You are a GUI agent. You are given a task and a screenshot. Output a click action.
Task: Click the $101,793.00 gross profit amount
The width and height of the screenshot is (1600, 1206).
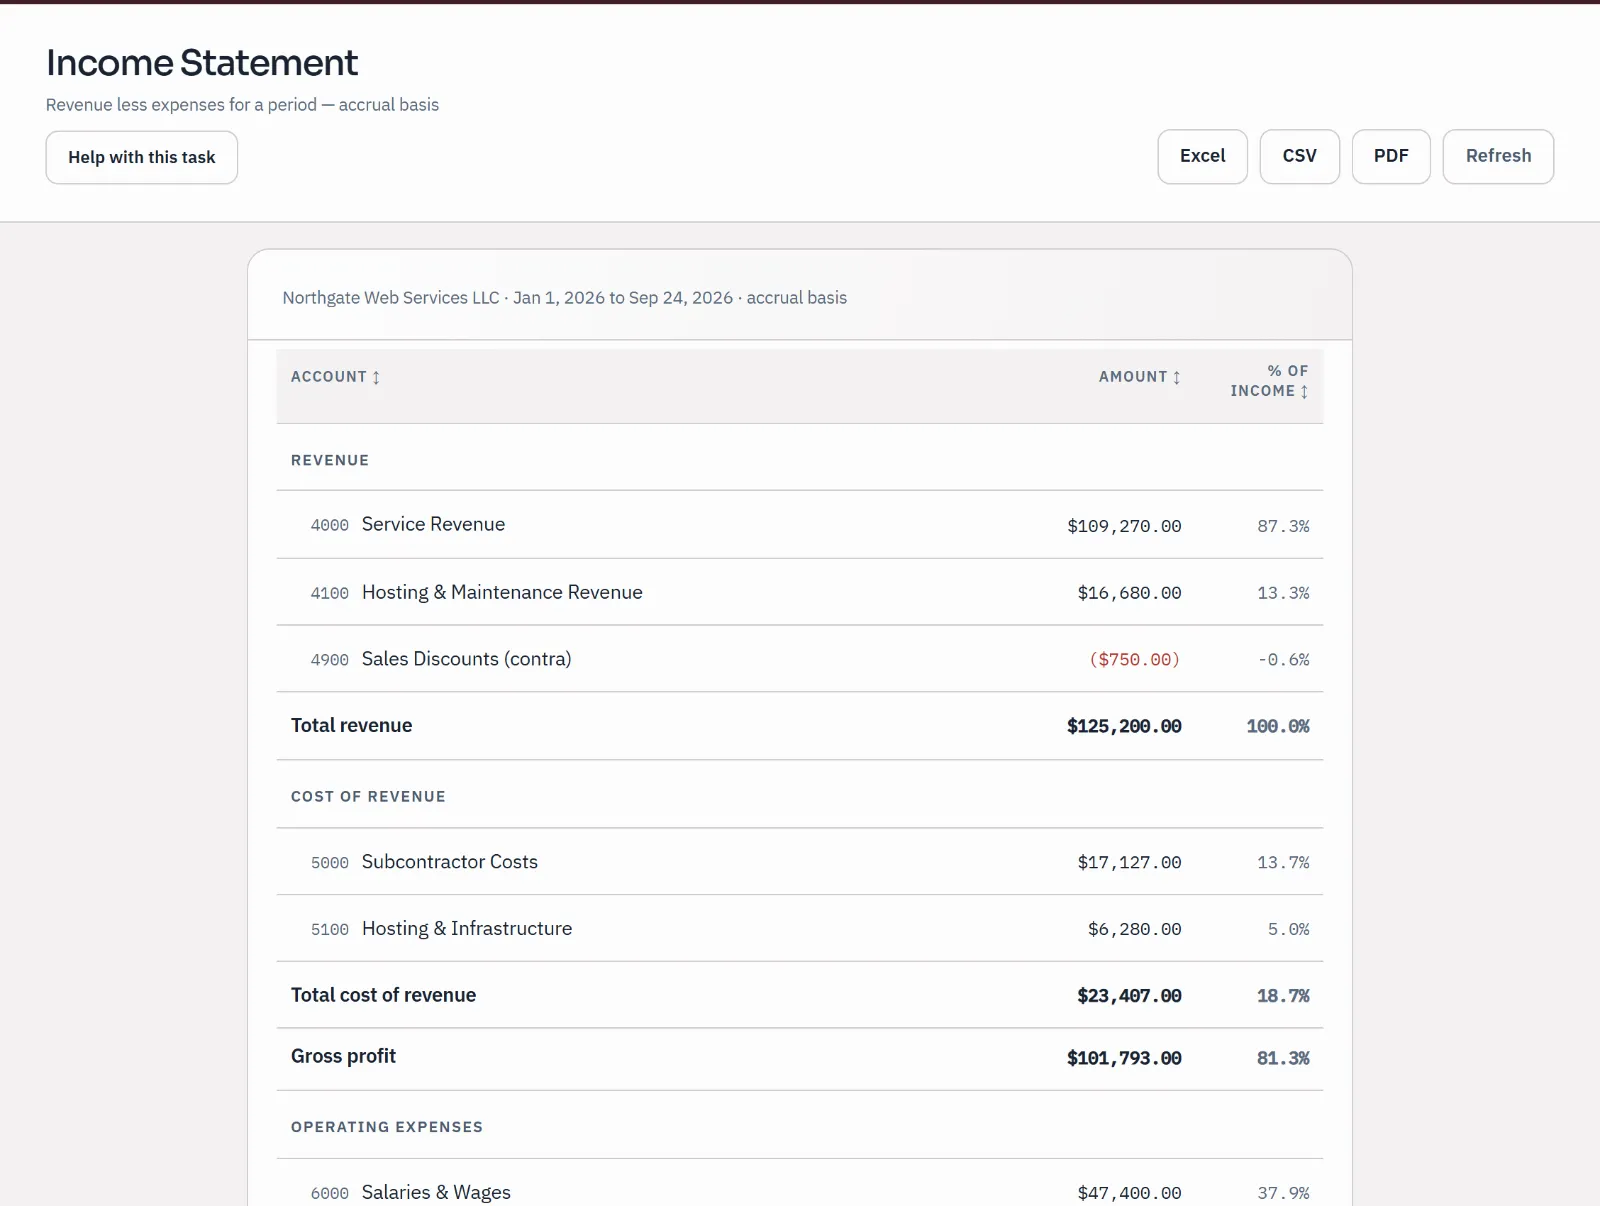click(x=1124, y=1058)
